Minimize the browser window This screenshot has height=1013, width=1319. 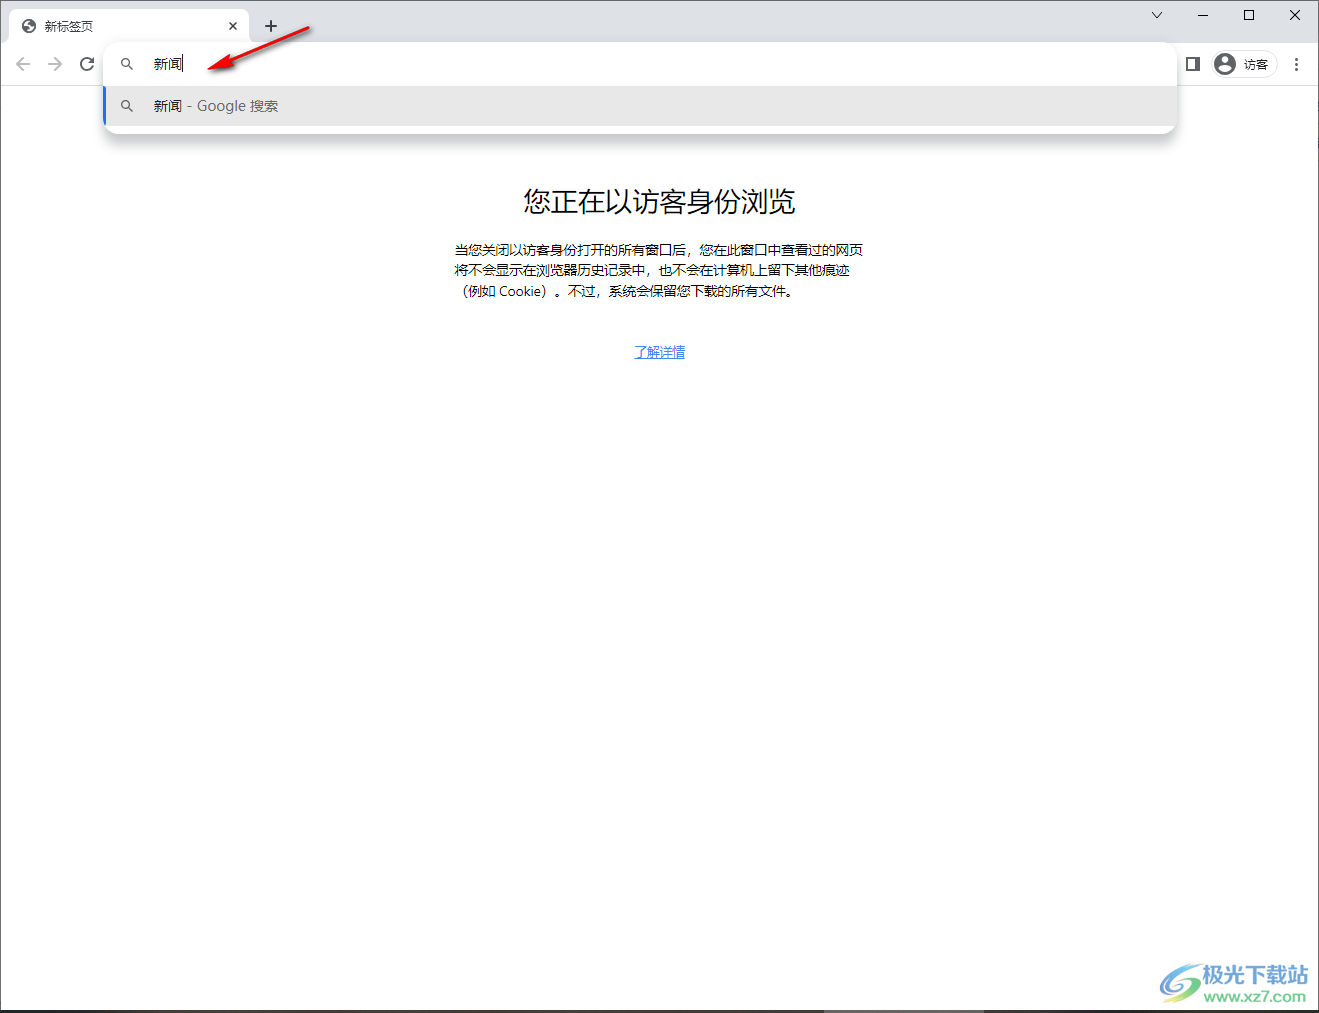click(x=1203, y=15)
